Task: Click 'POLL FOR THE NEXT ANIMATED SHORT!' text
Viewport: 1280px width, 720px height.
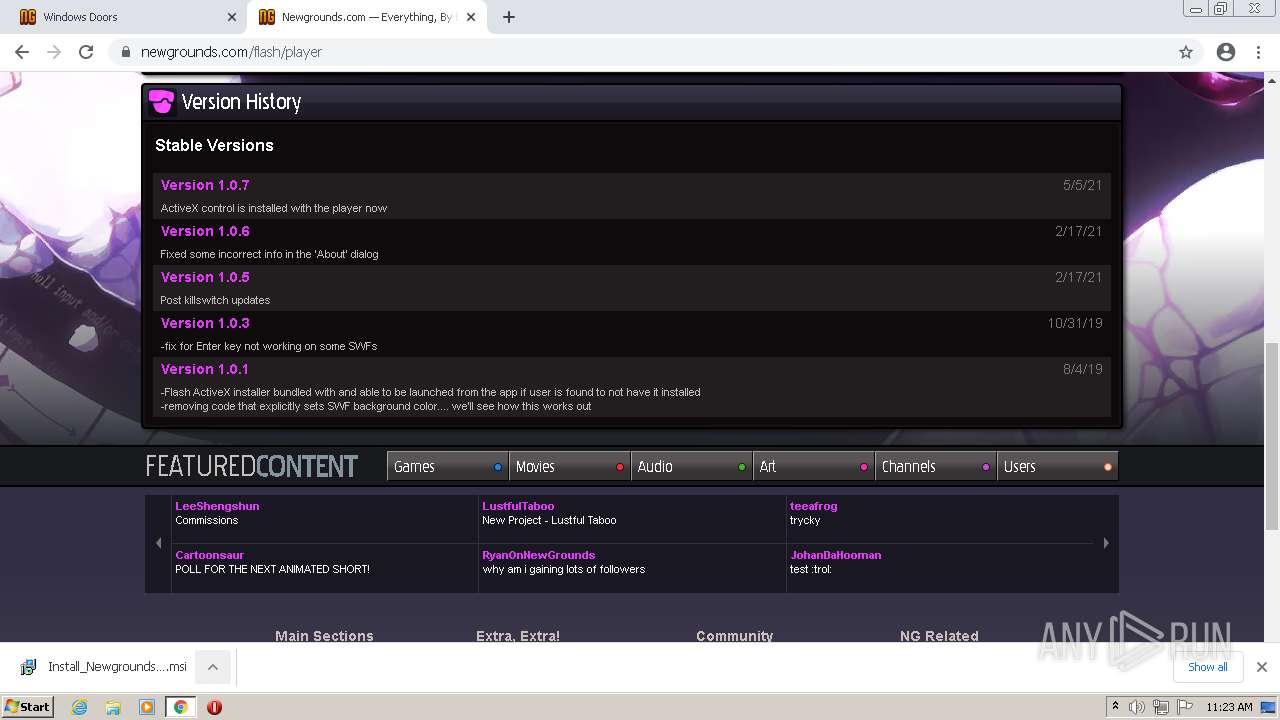Action: pos(272,569)
